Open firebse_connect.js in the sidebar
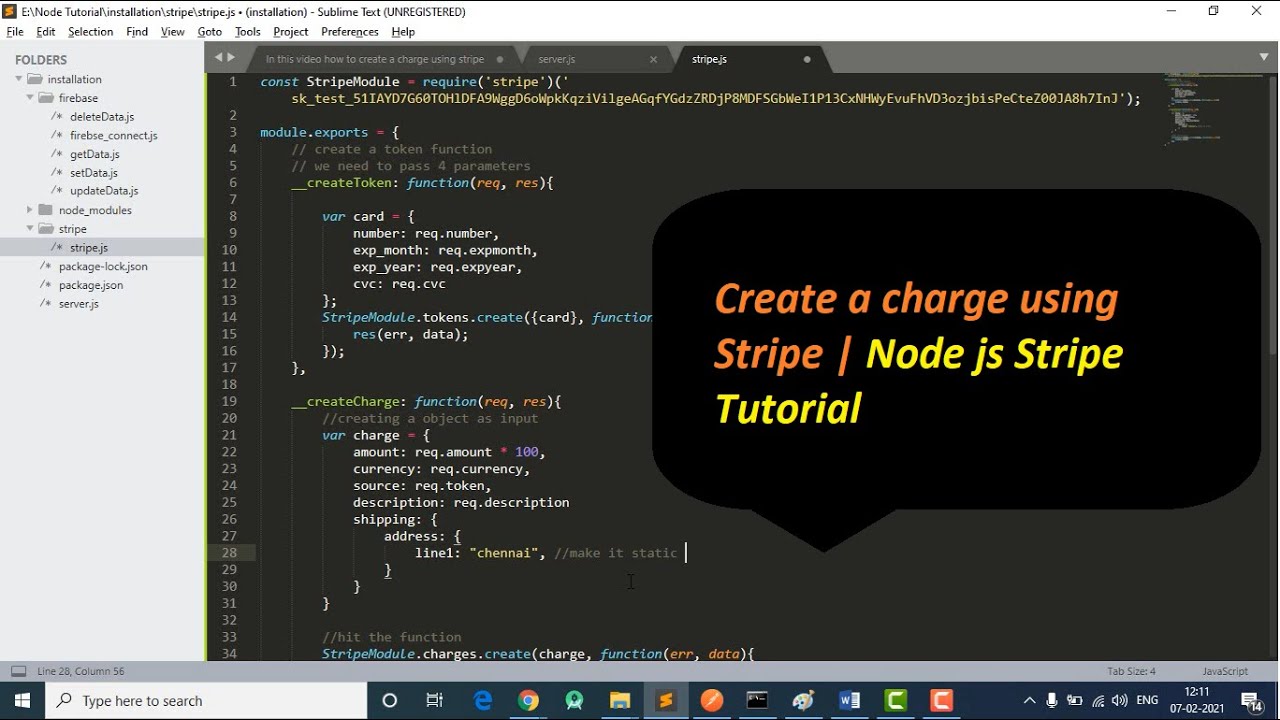 tap(114, 135)
